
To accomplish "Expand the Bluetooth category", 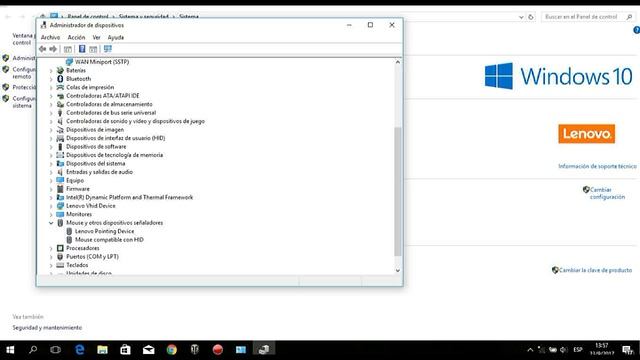I will 51,79.
